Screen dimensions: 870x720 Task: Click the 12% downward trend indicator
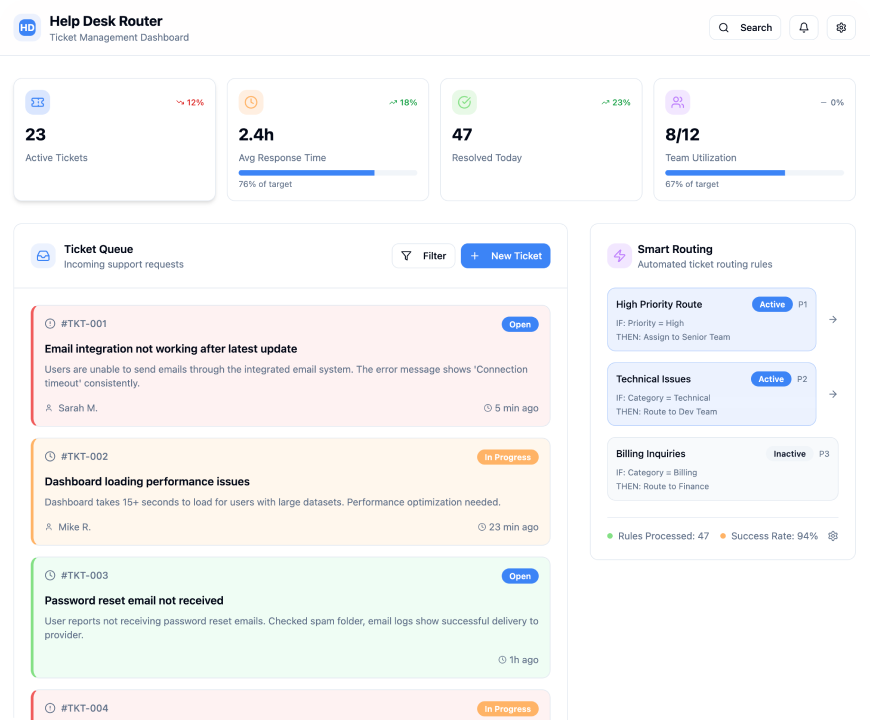coord(190,103)
